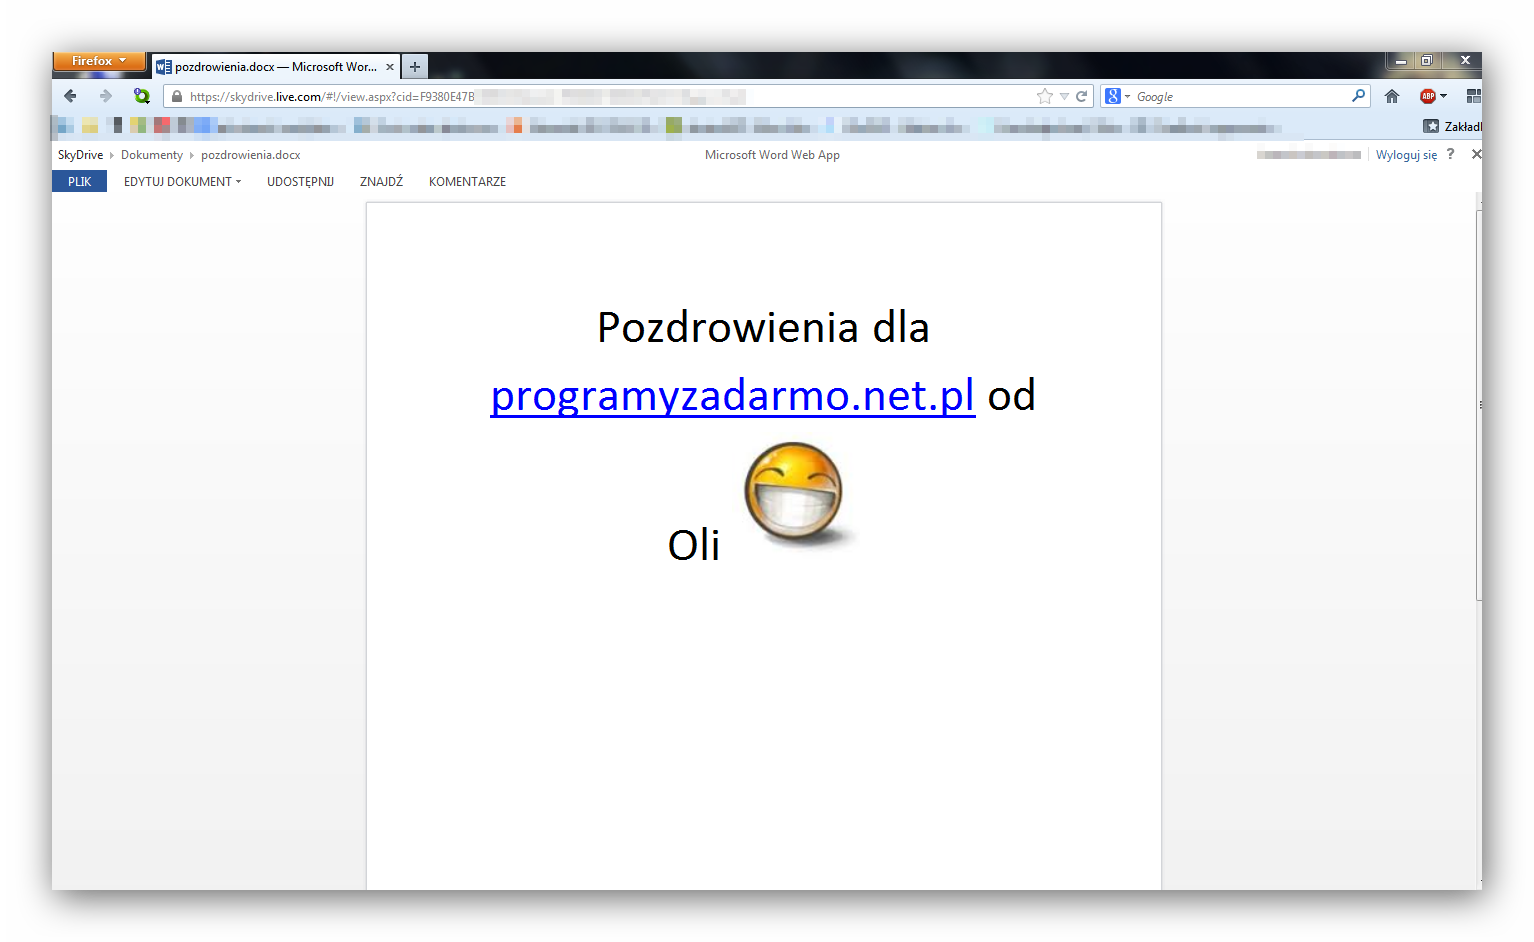Click the vertical page scrollbar

point(1478,405)
